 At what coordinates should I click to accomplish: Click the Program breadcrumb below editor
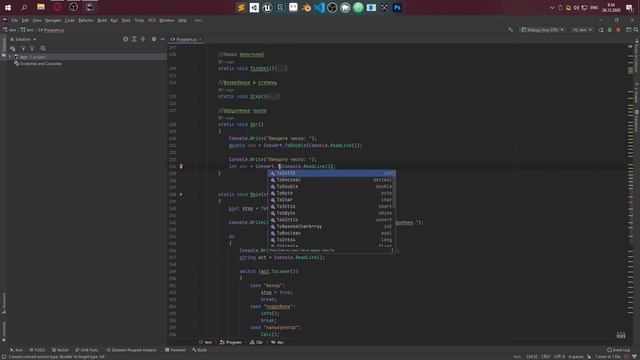(231, 342)
